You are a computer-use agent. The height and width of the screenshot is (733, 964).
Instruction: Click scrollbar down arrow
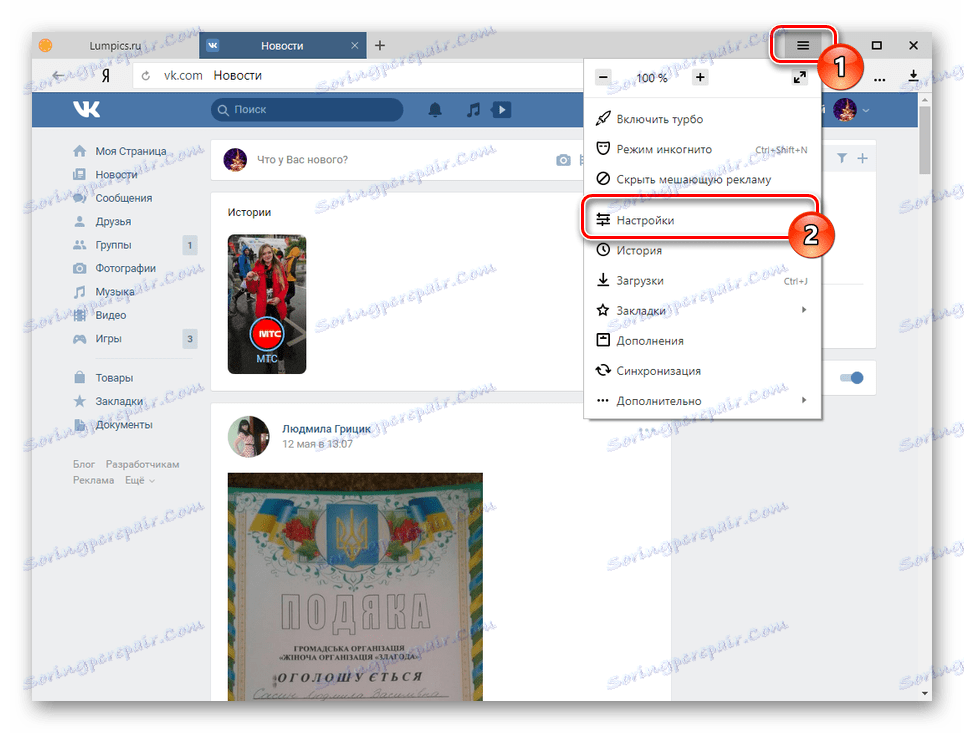[x=924, y=693]
